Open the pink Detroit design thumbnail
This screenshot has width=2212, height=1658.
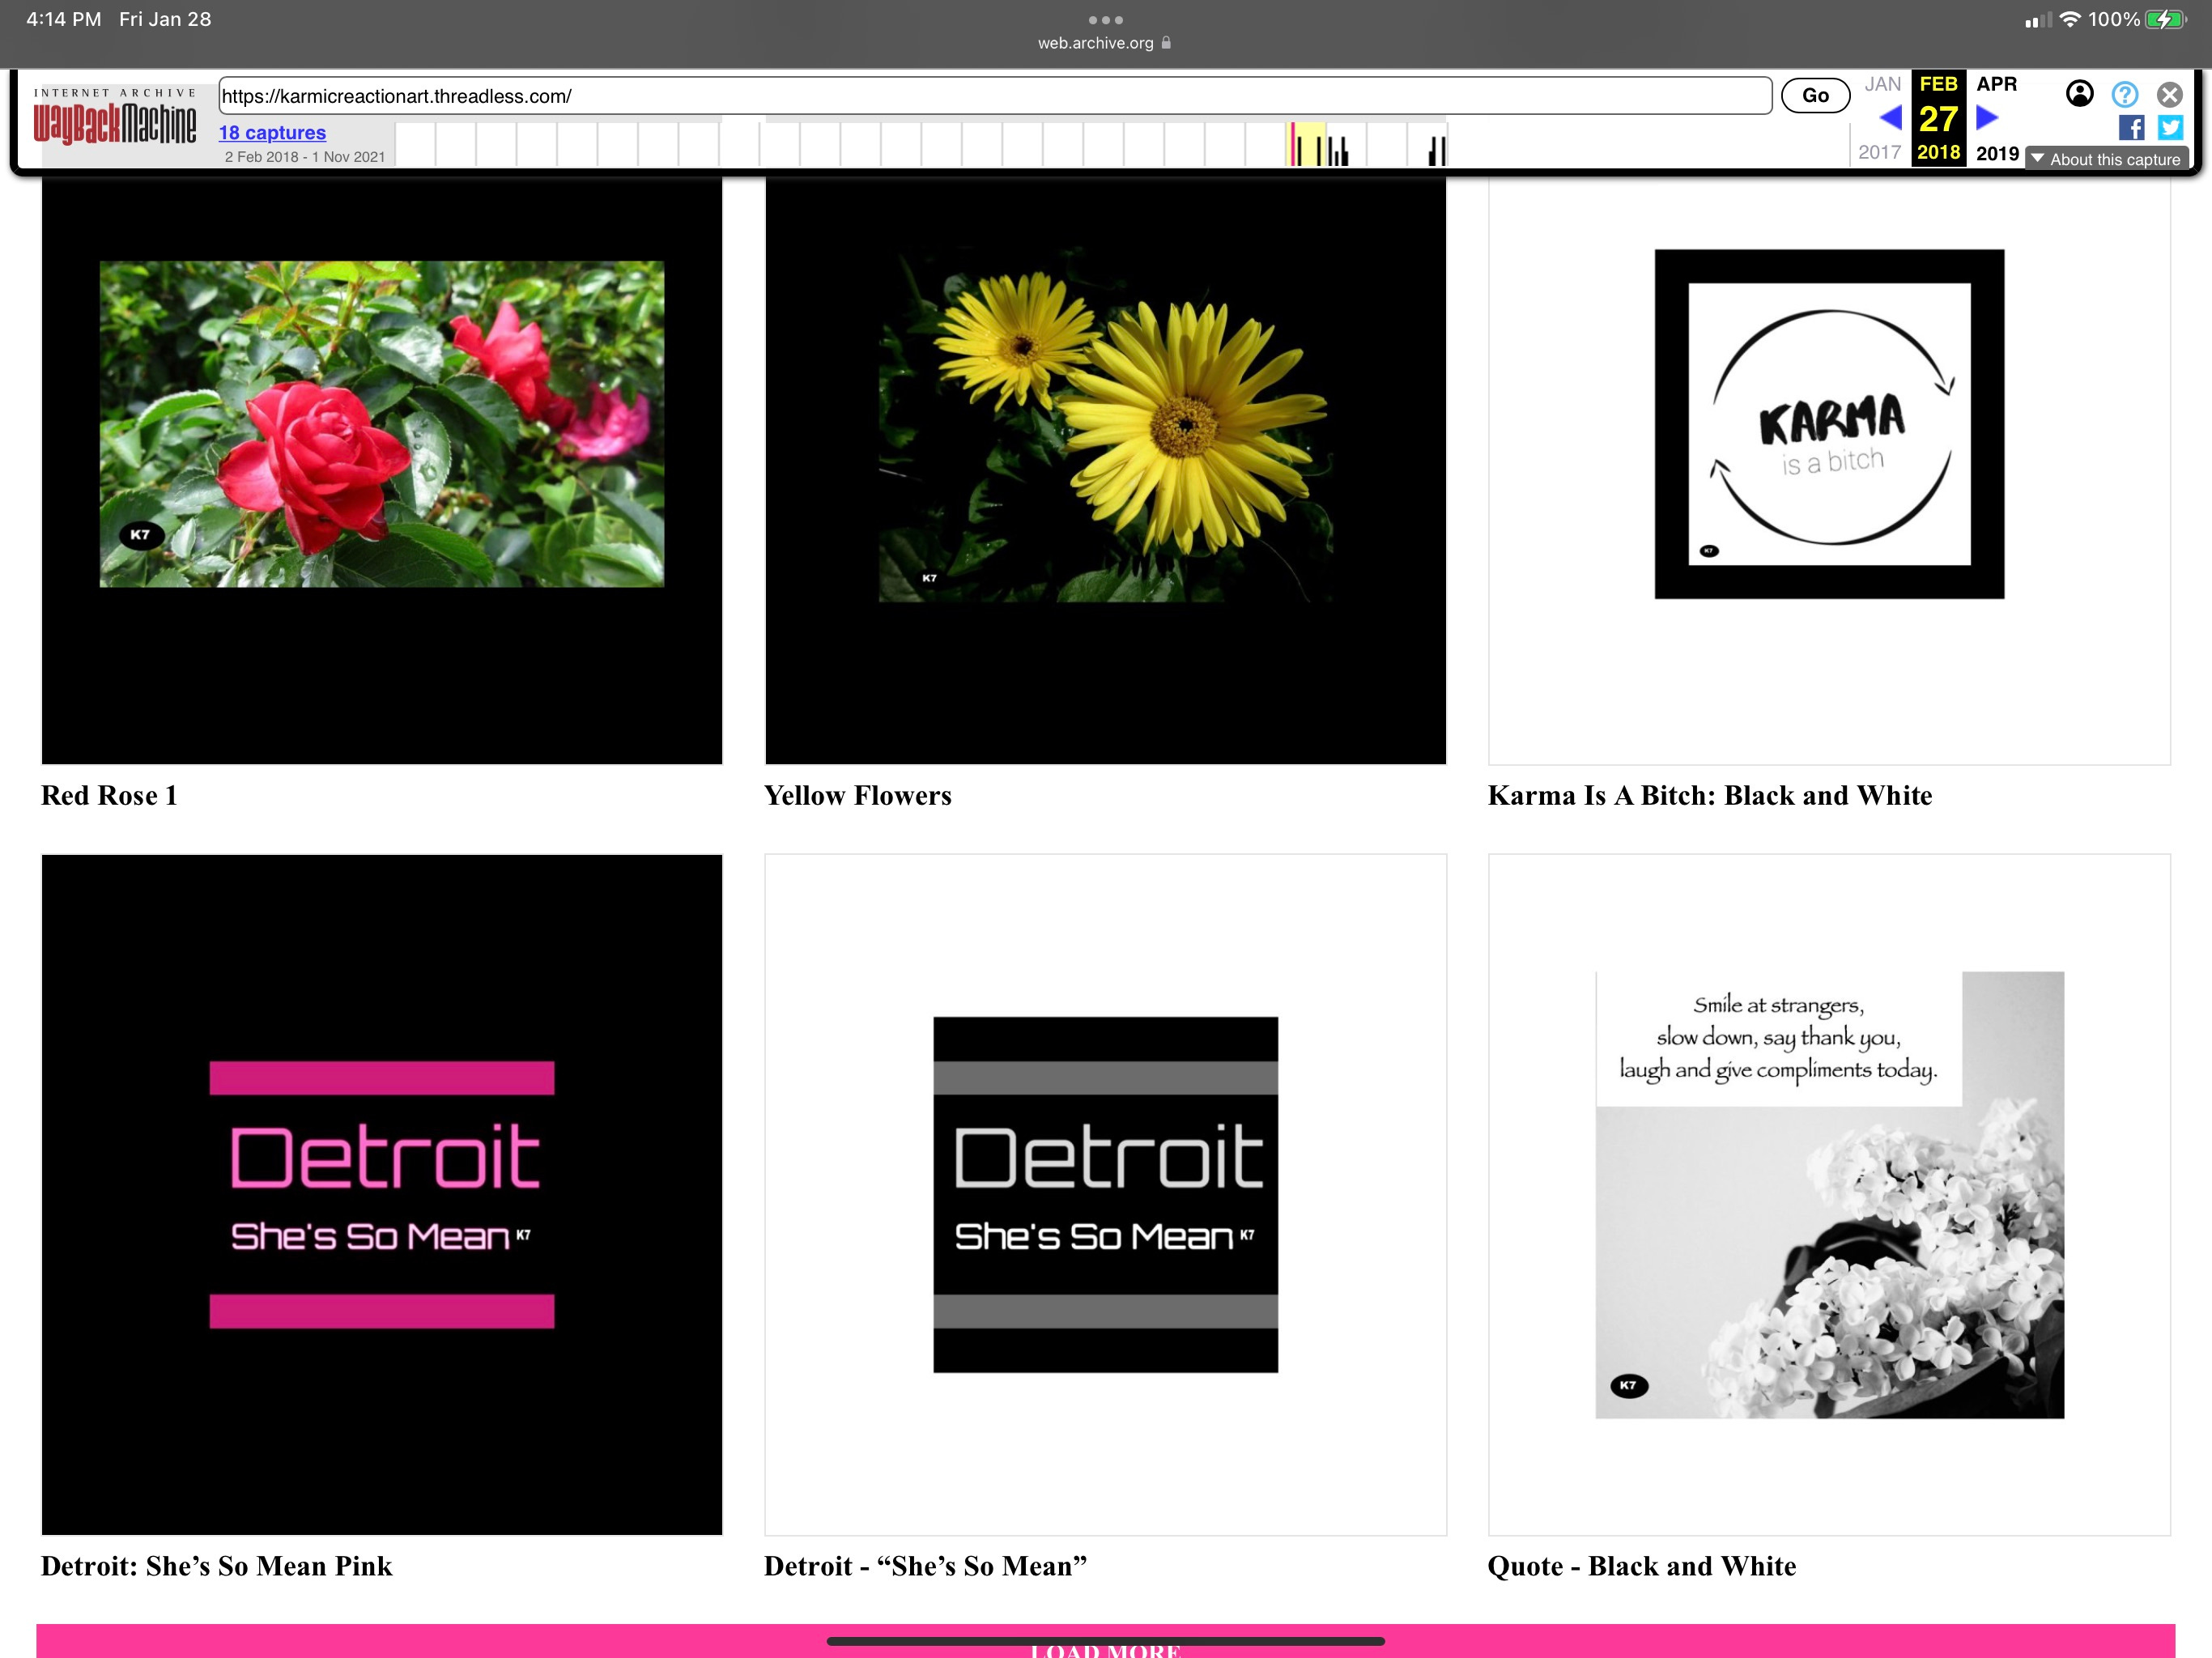click(381, 1194)
